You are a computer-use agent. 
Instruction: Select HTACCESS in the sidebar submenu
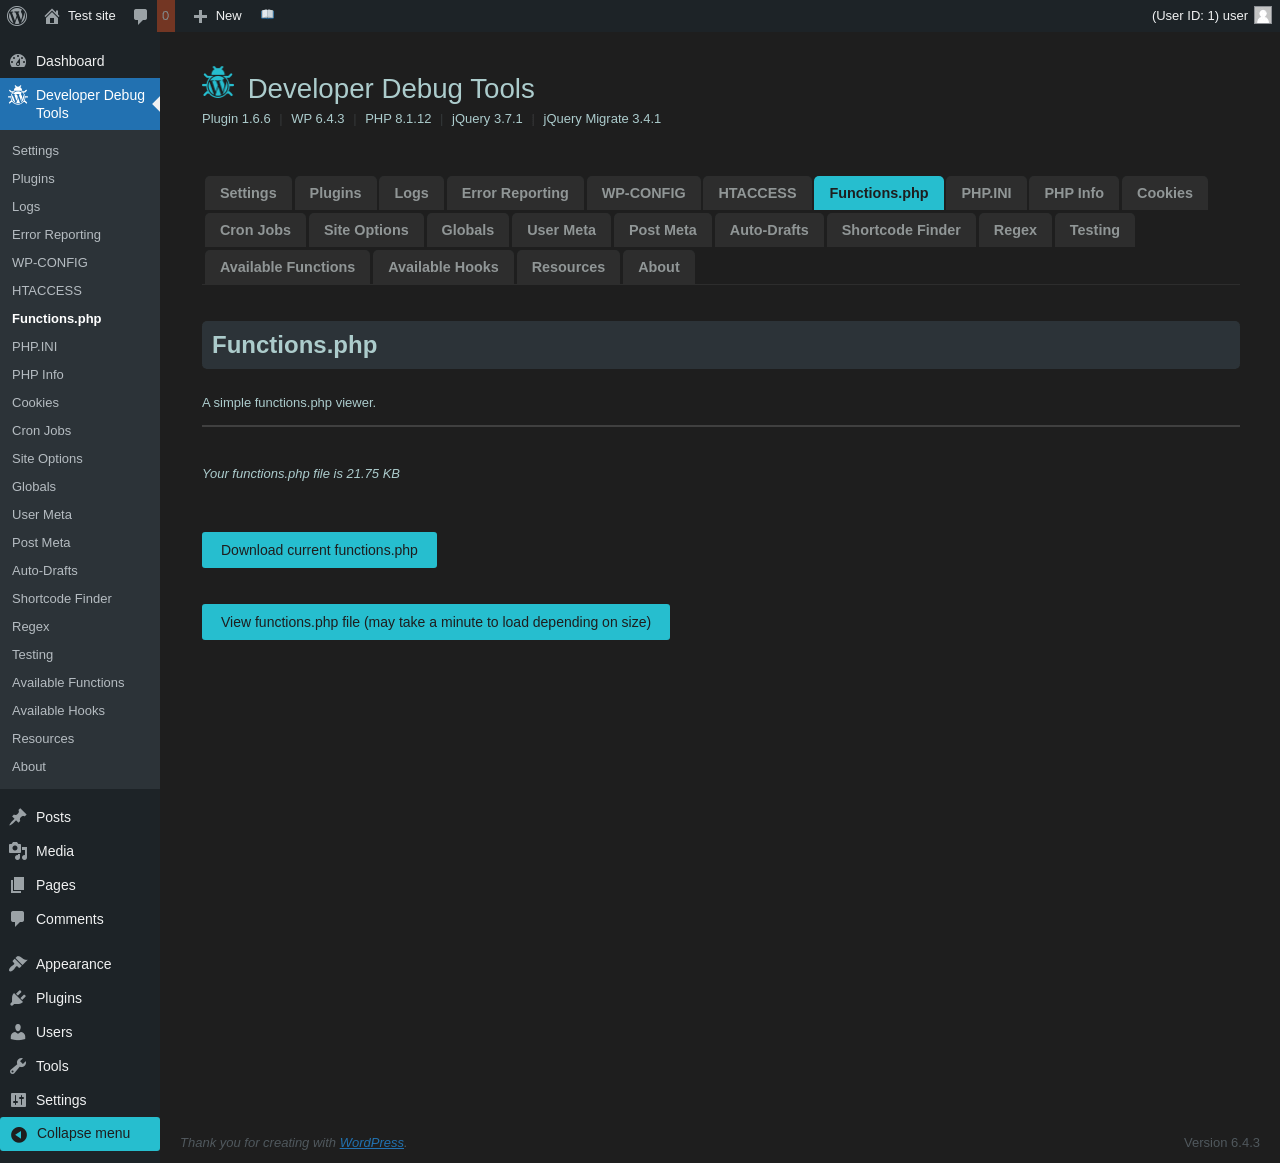(47, 291)
